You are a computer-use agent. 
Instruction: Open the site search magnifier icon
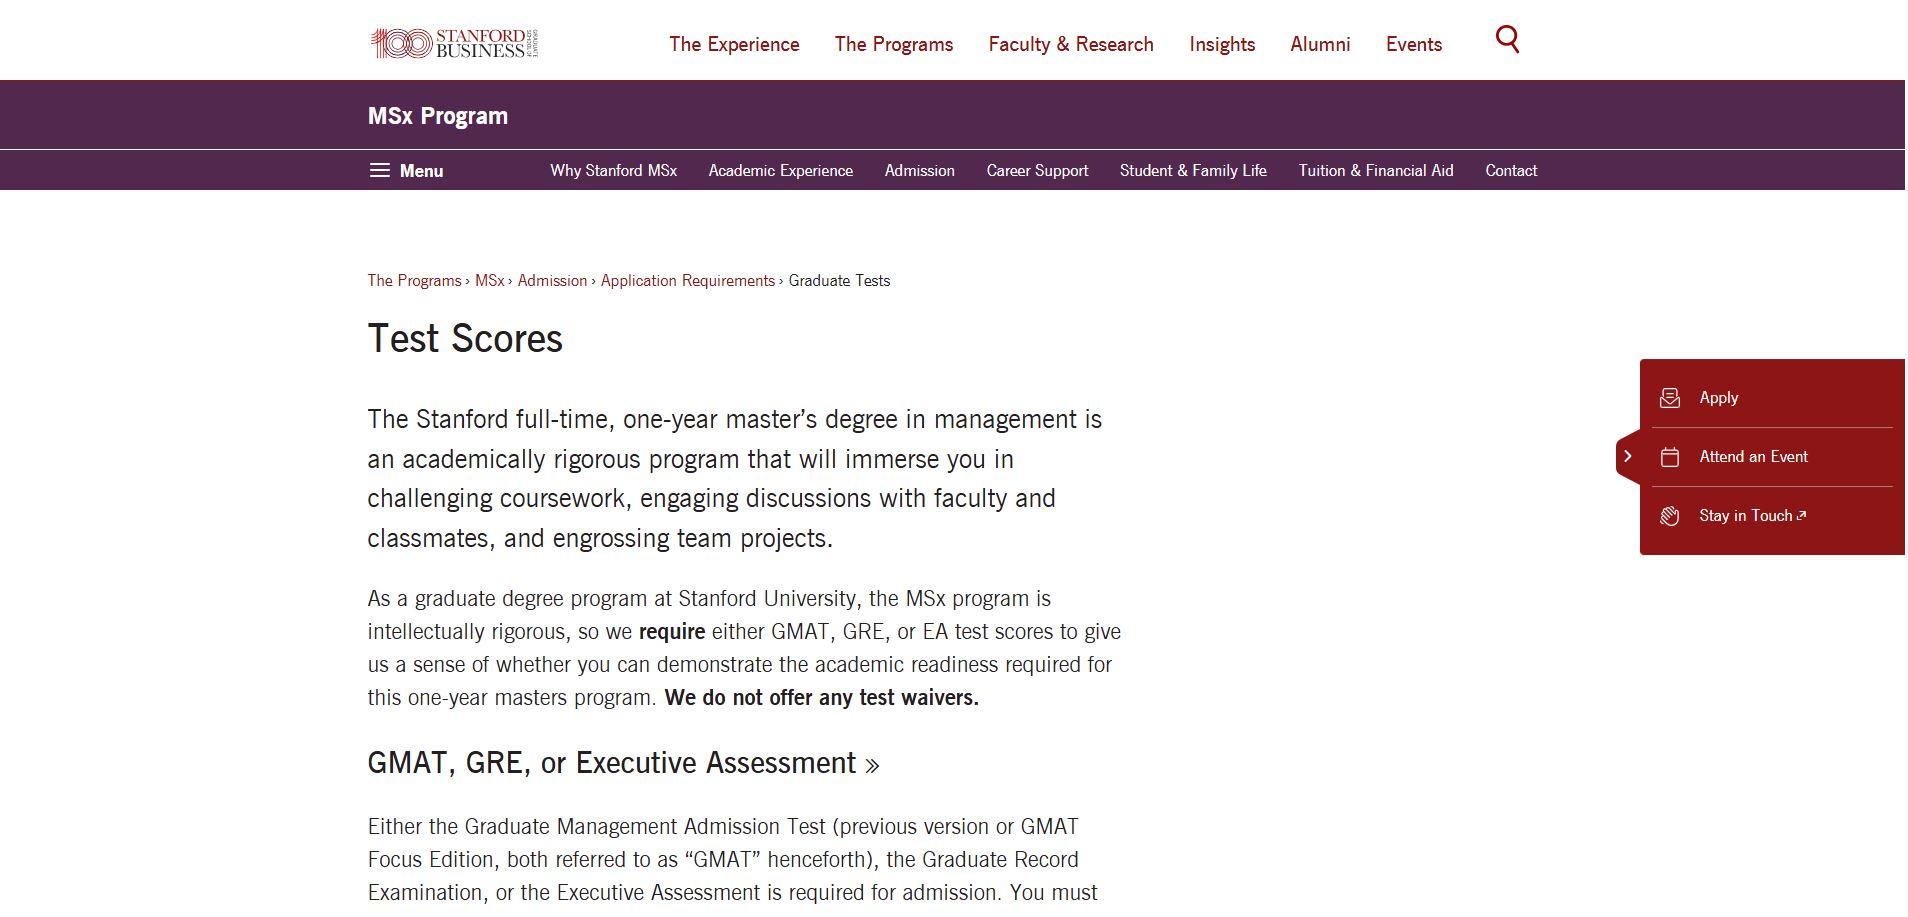[1507, 40]
